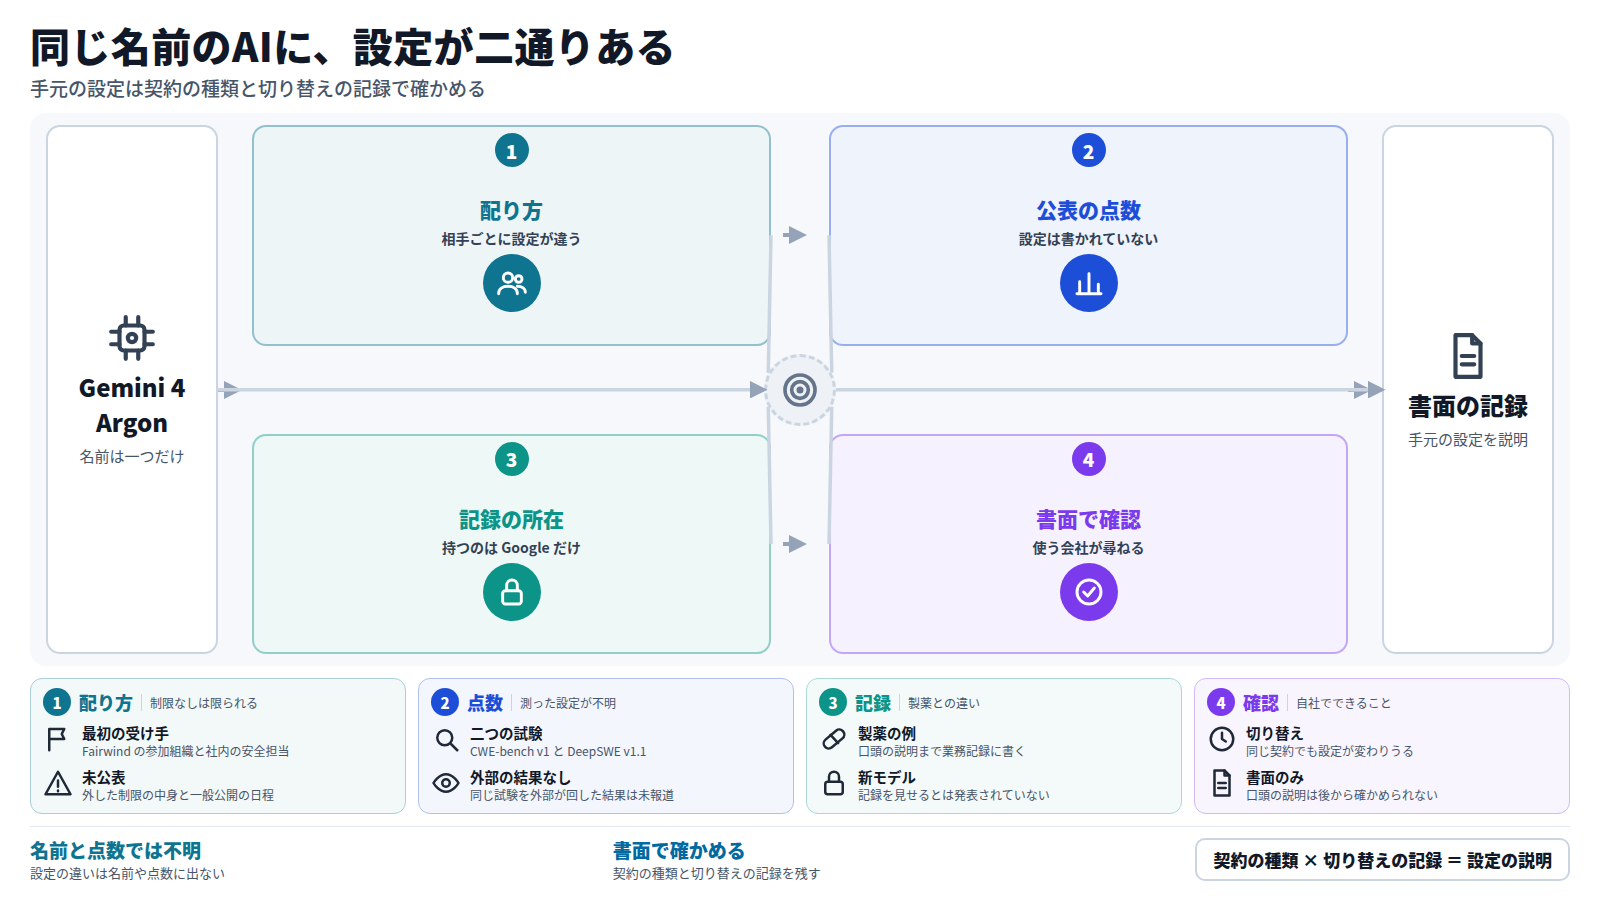Click the text 外した制限の中身と一般公開の日程
Screen dimensions: 1600x900
[x=178, y=796]
